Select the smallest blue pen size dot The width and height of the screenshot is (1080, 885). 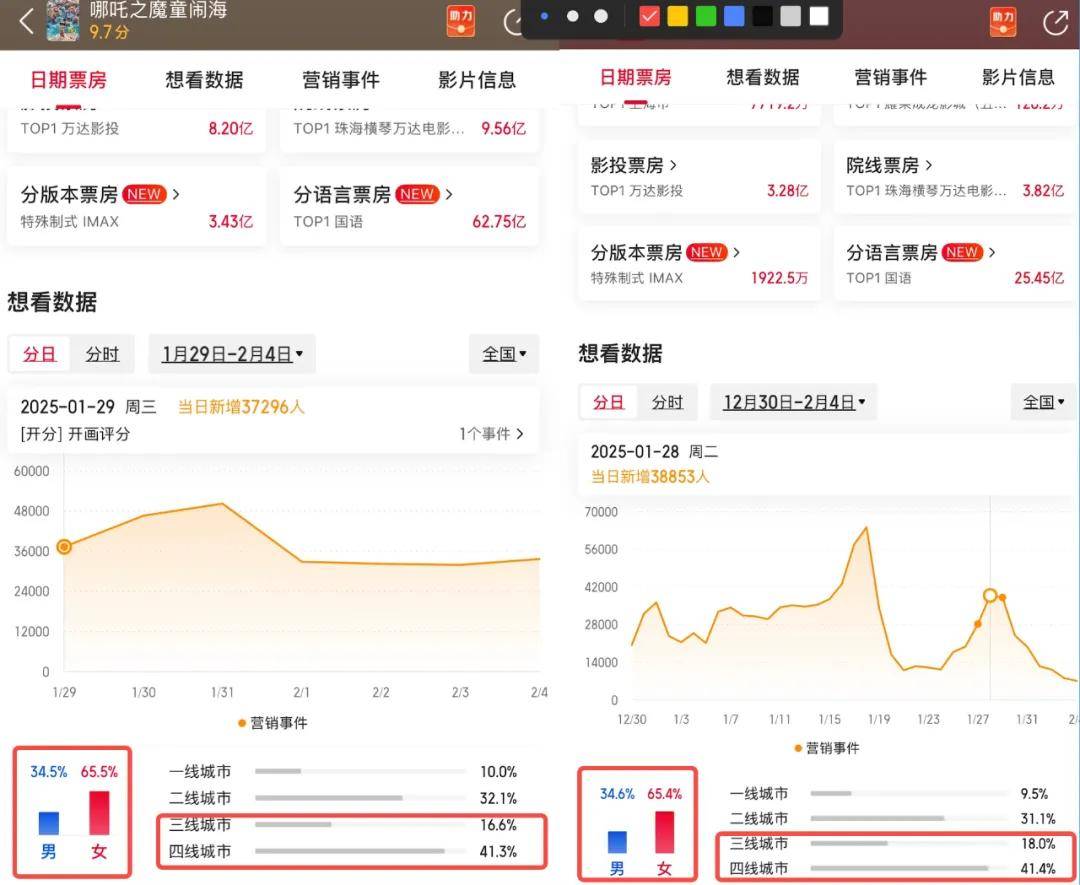click(544, 16)
